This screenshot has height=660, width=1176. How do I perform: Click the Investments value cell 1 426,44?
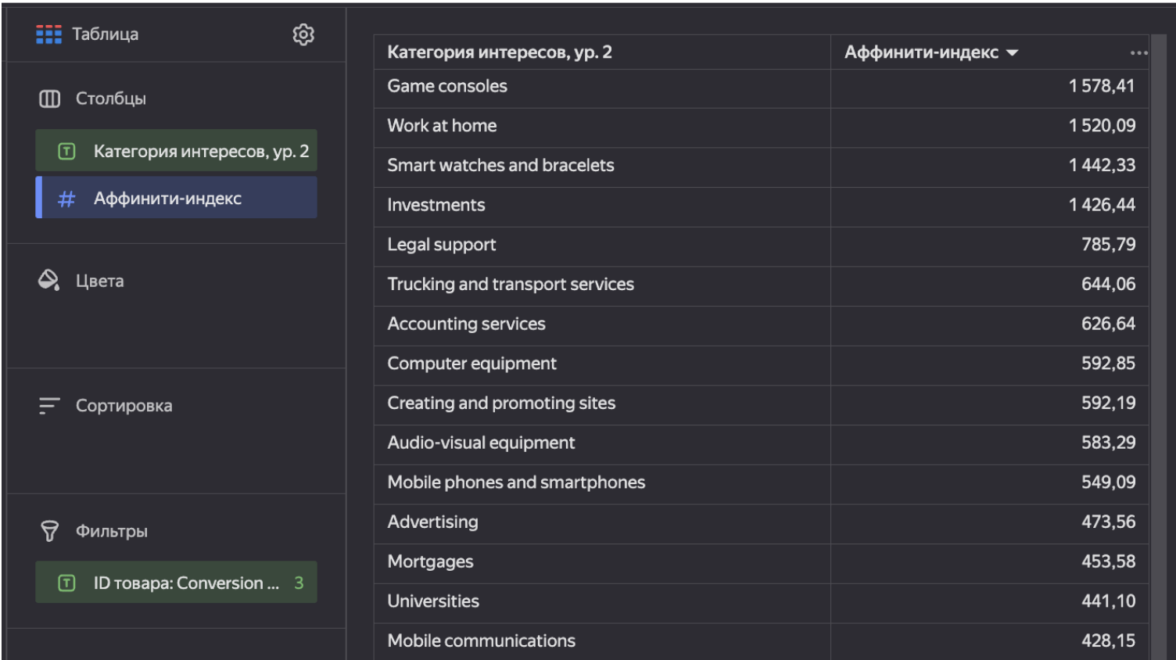coord(1101,205)
